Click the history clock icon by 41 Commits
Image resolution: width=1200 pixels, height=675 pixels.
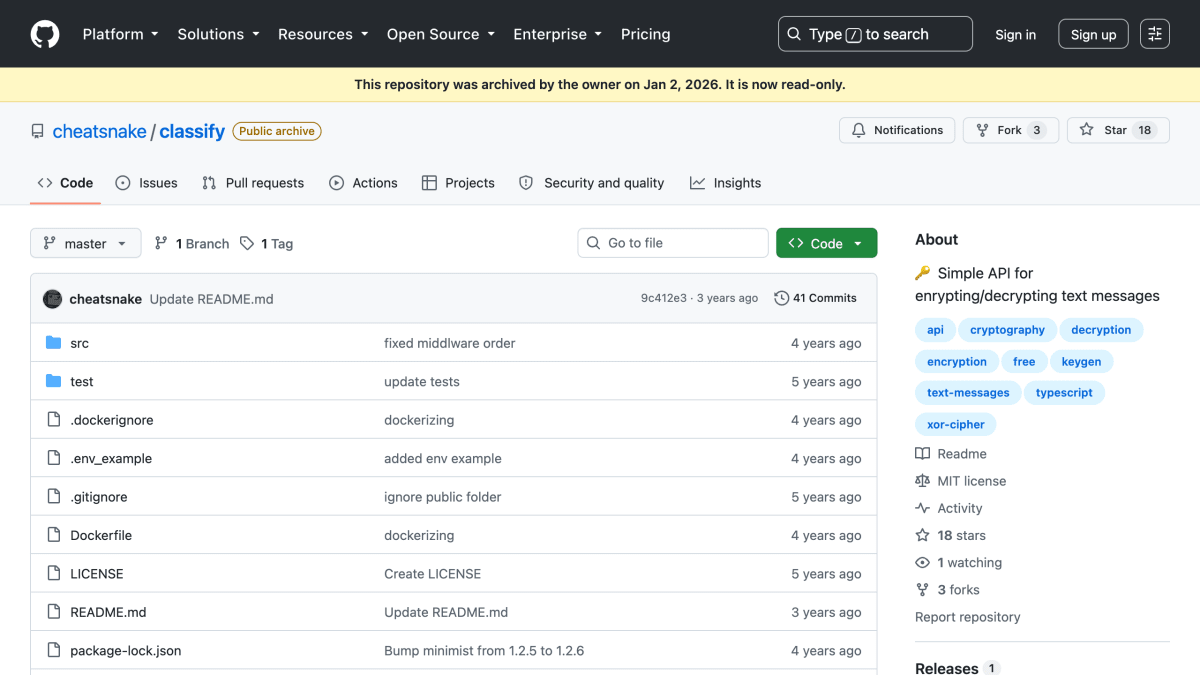click(x=781, y=298)
